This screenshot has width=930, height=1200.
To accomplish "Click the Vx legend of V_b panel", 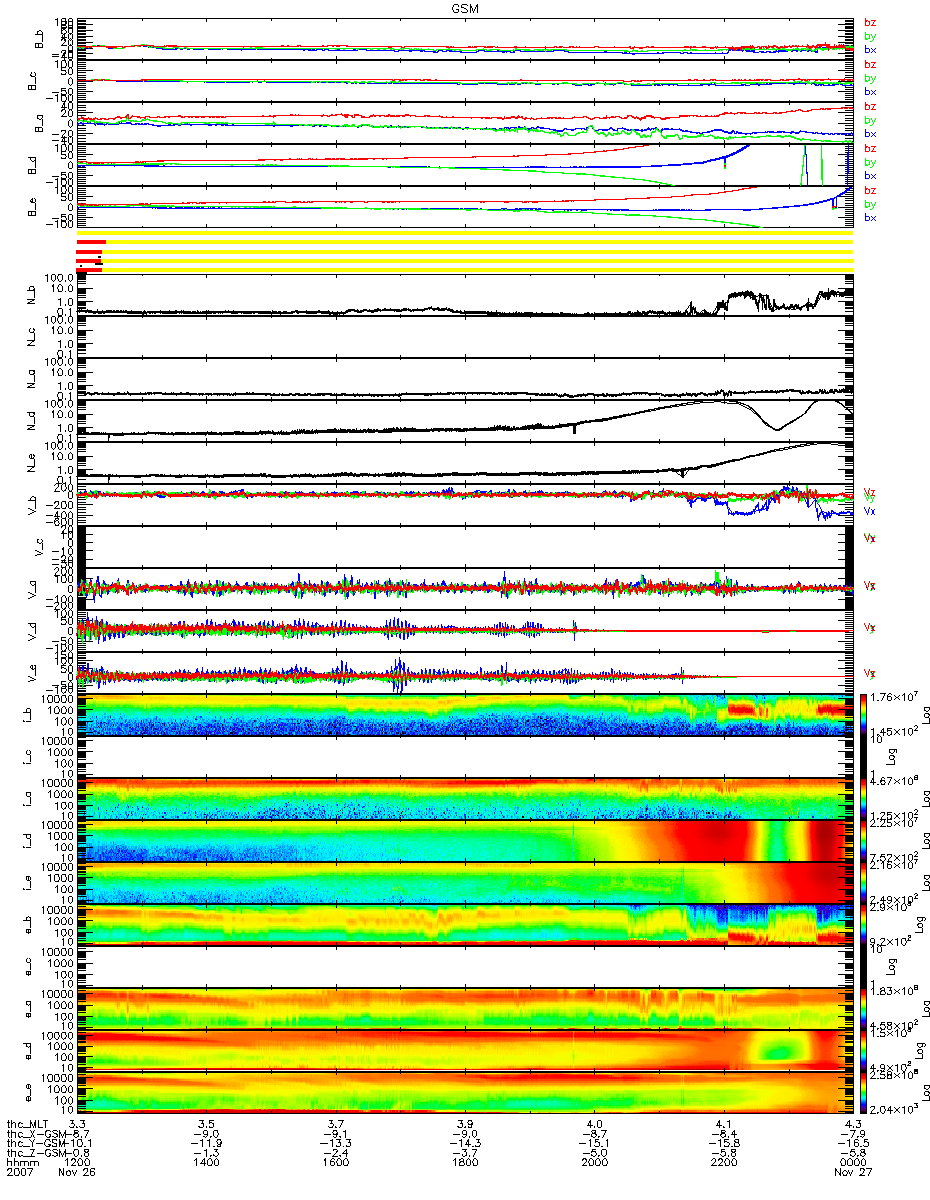I will point(870,511).
